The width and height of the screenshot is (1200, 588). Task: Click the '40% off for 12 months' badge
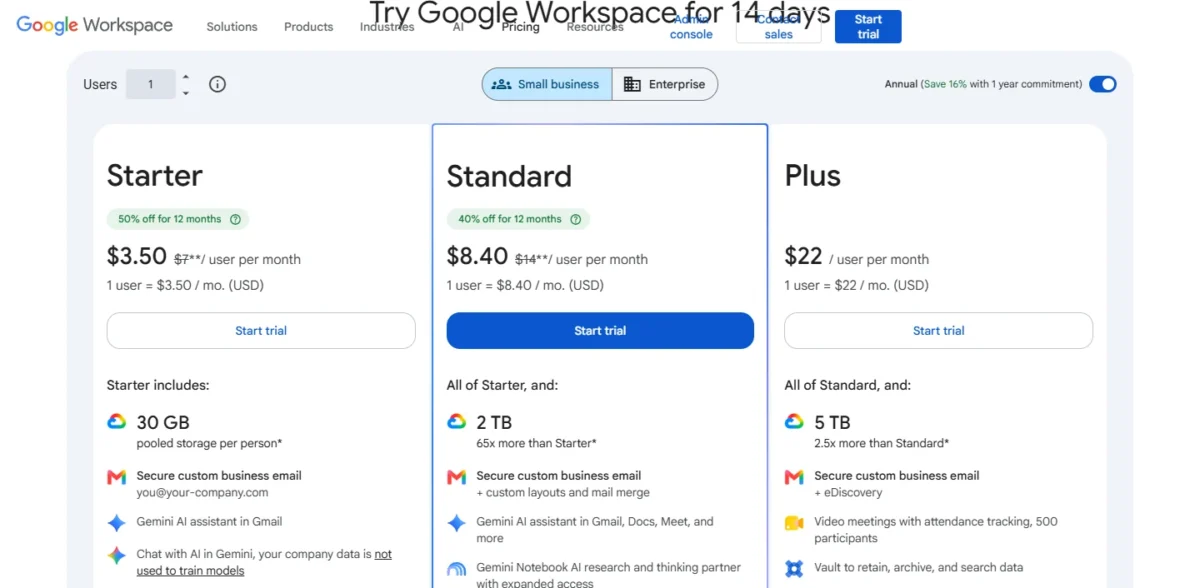518,219
